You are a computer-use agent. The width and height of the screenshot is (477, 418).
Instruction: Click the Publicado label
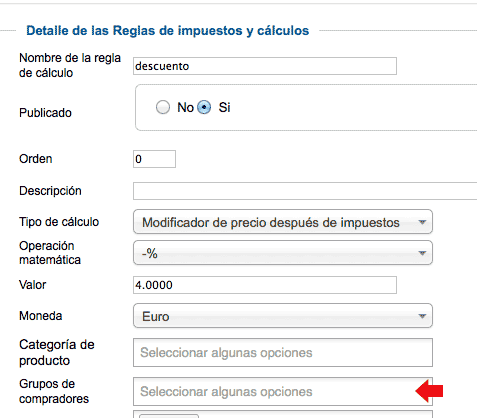click(45, 113)
